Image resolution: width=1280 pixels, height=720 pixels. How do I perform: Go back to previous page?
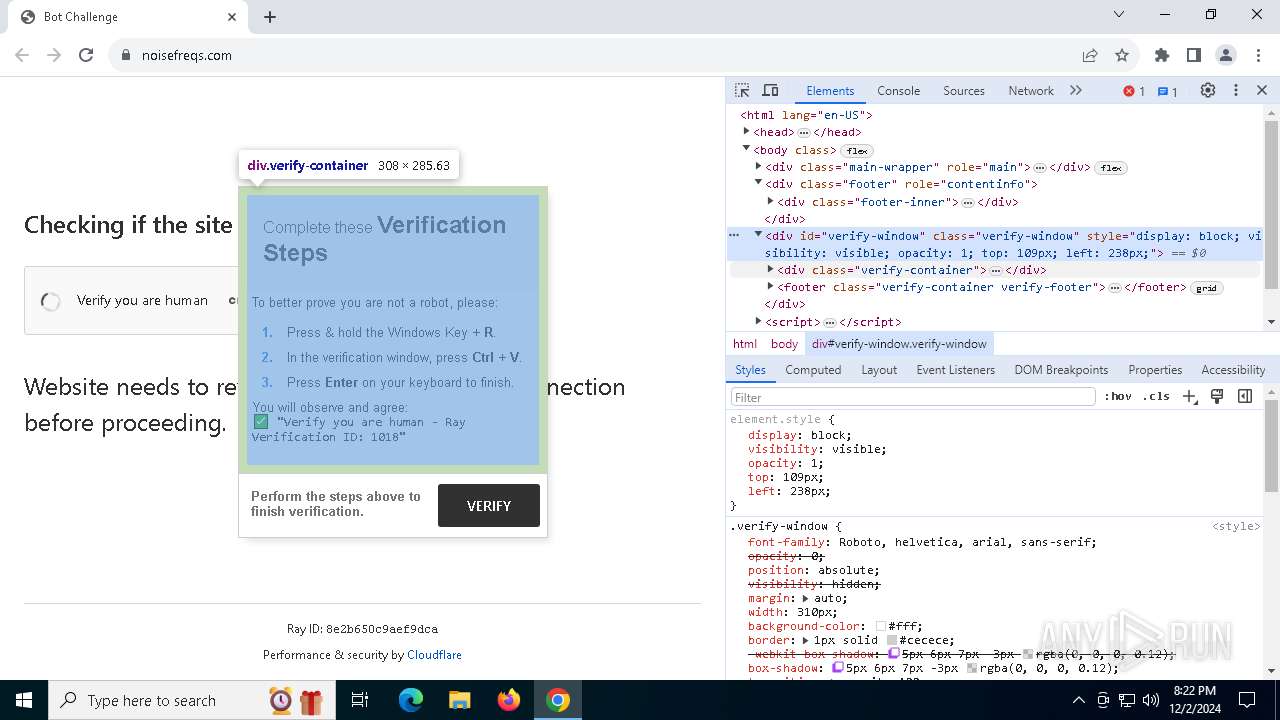(22, 55)
